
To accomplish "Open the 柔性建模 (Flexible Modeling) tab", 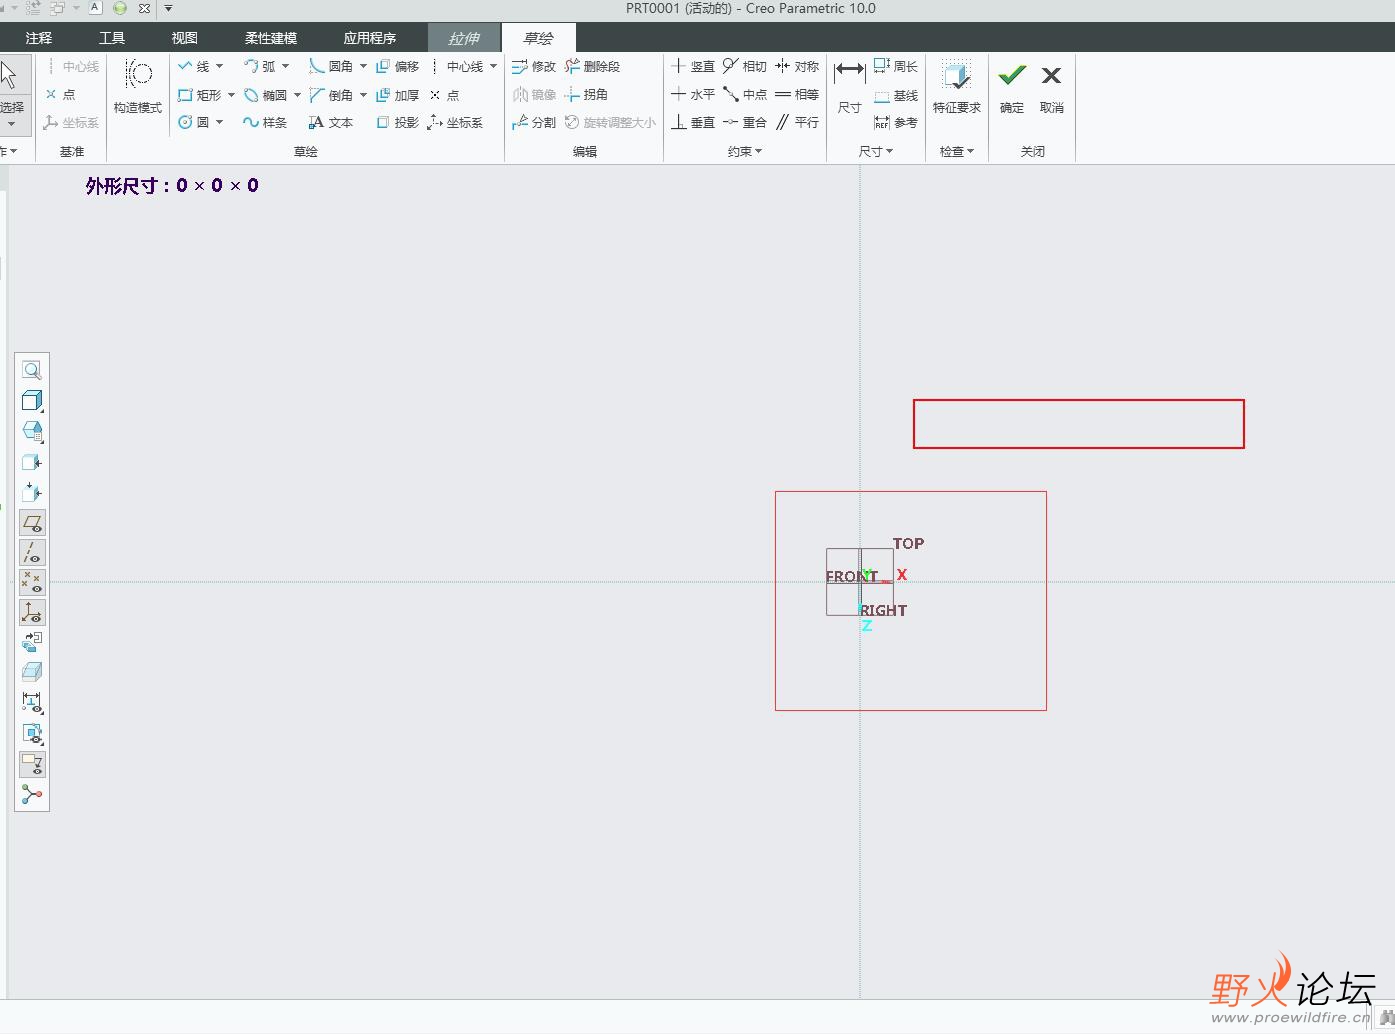I will tap(271, 38).
